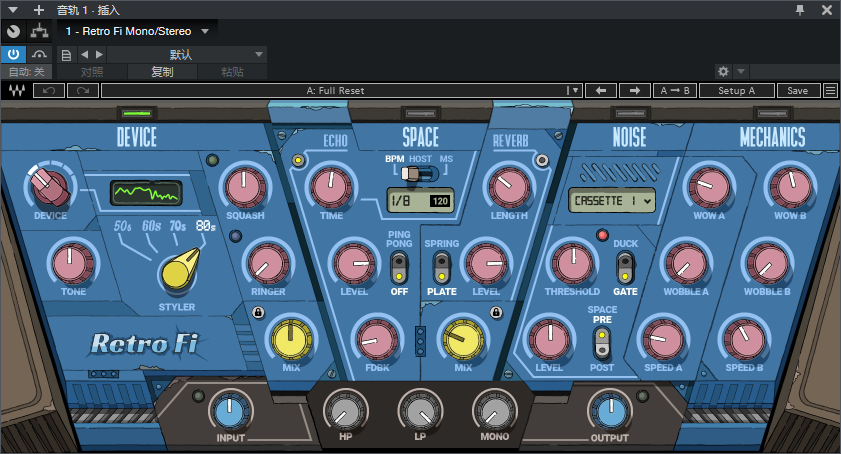Switch setup with Setup A button

[736, 91]
